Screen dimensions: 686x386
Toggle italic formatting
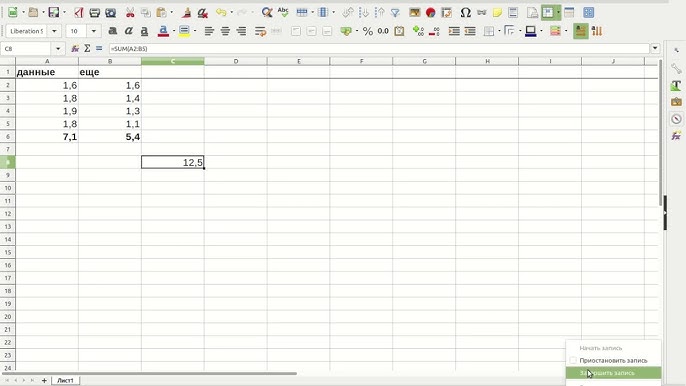click(128, 31)
